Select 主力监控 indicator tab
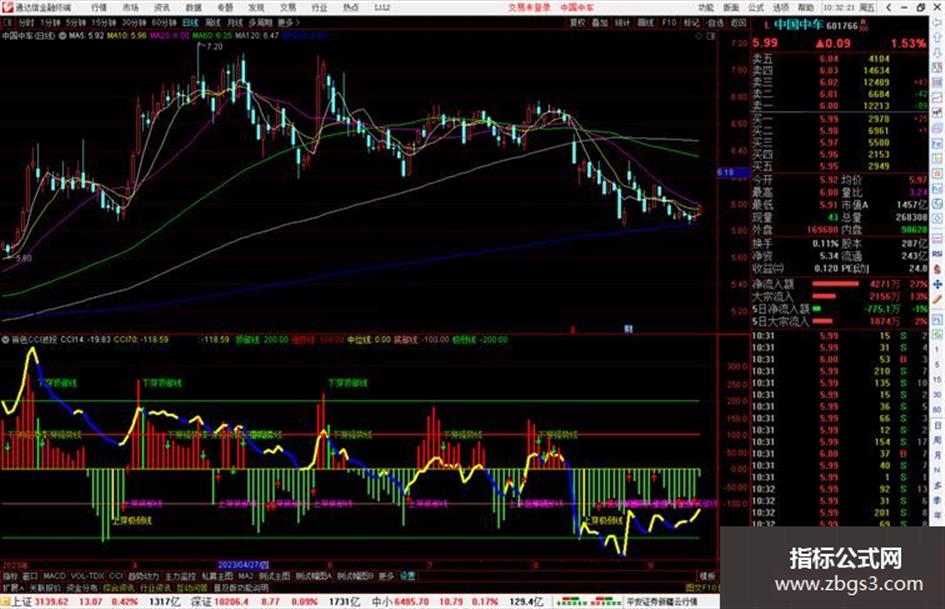Viewport: 945px width, 609px height. point(181,576)
